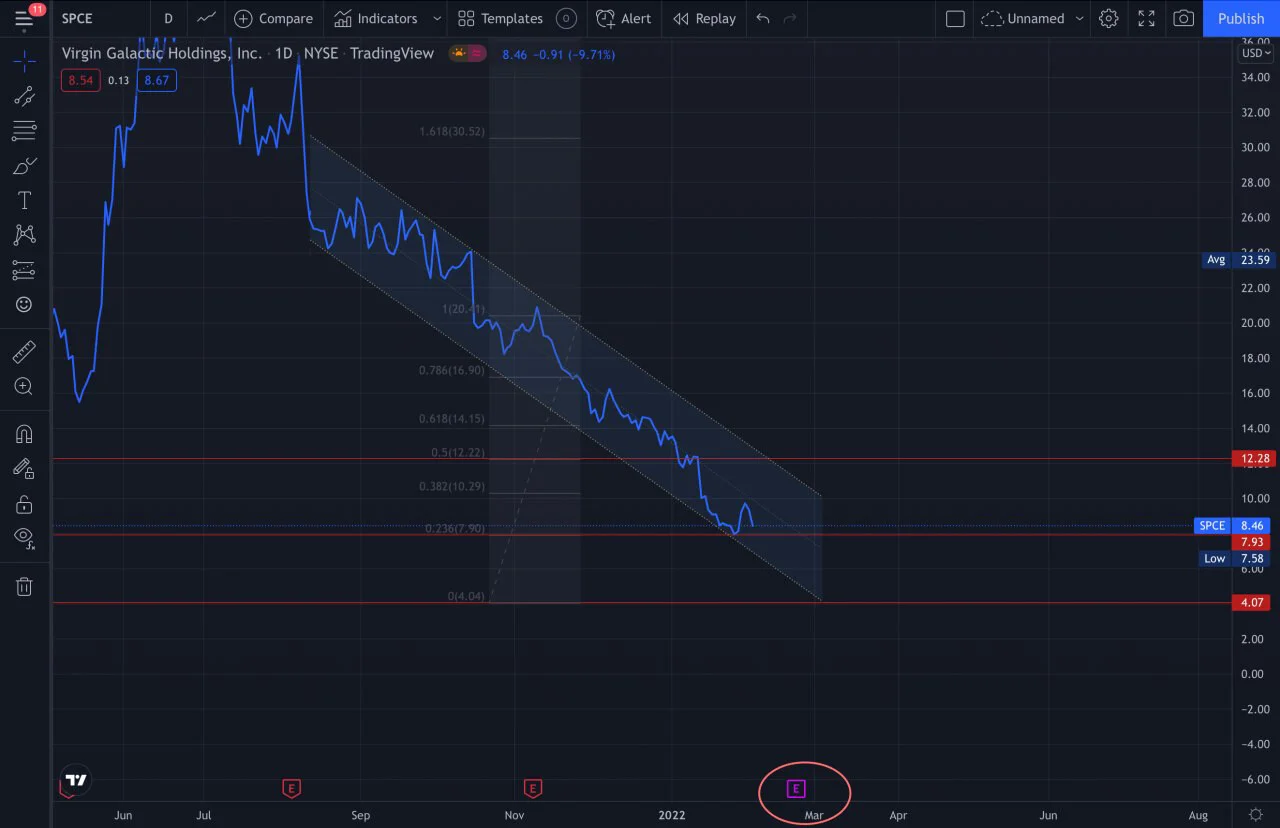Click the 8.54 sell price button

(x=80, y=80)
